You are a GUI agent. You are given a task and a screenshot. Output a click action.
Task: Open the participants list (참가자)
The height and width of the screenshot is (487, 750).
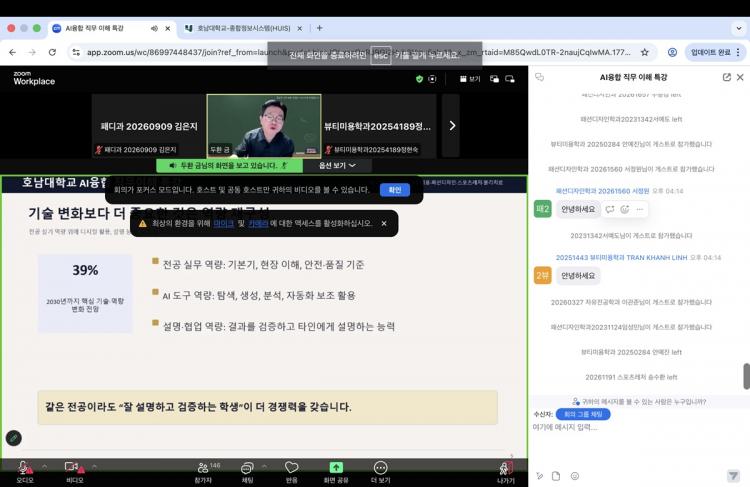(x=203, y=468)
